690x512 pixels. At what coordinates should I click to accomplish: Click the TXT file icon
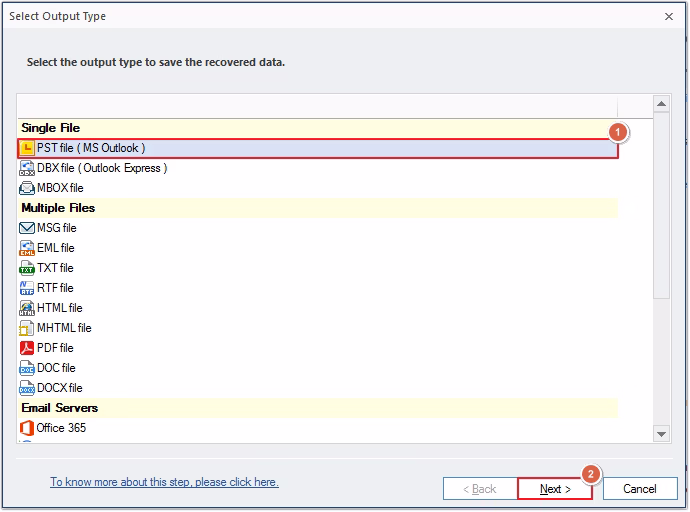click(x=27, y=268)
